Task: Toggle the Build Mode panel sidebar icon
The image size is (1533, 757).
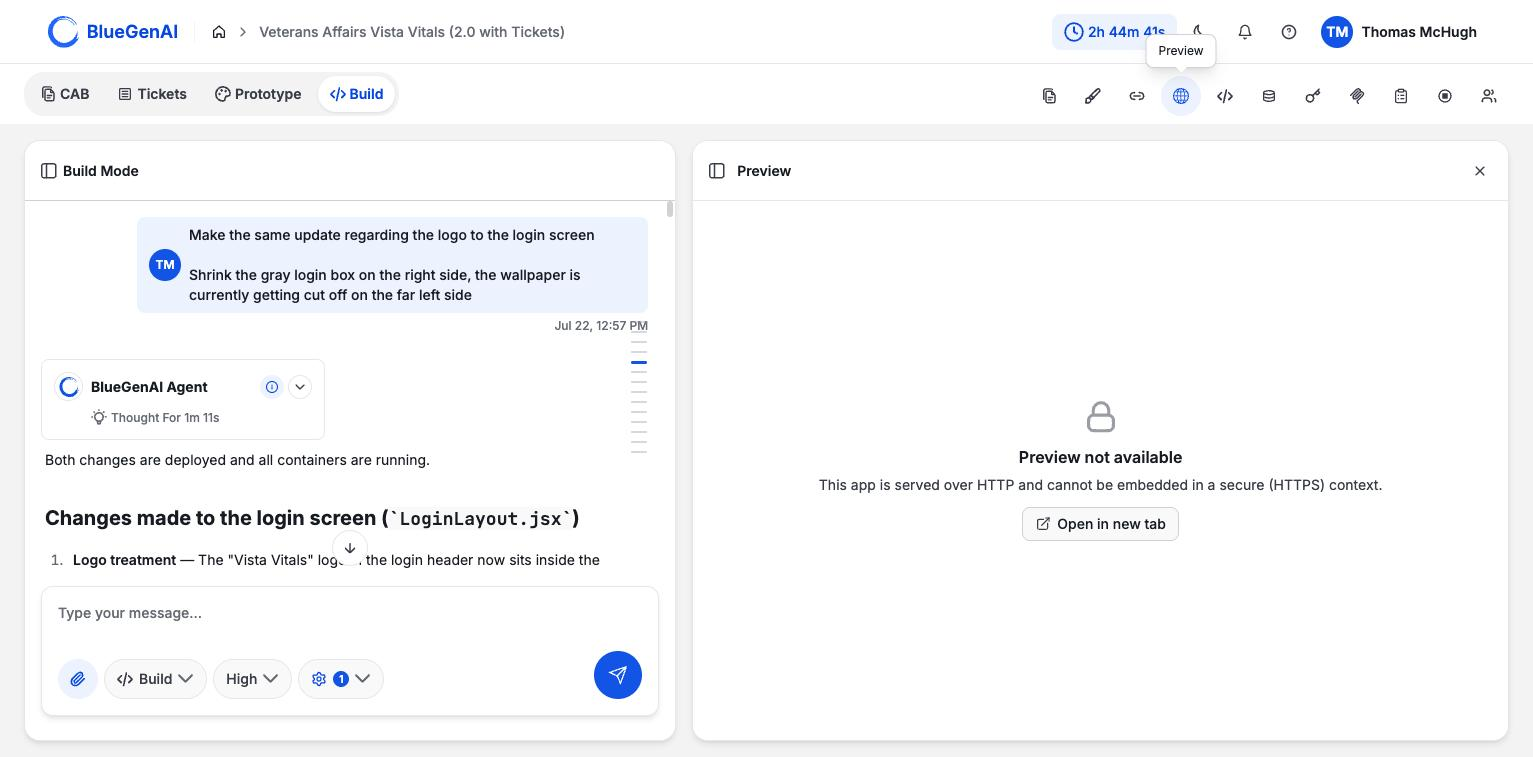Action: pos(48,171)
